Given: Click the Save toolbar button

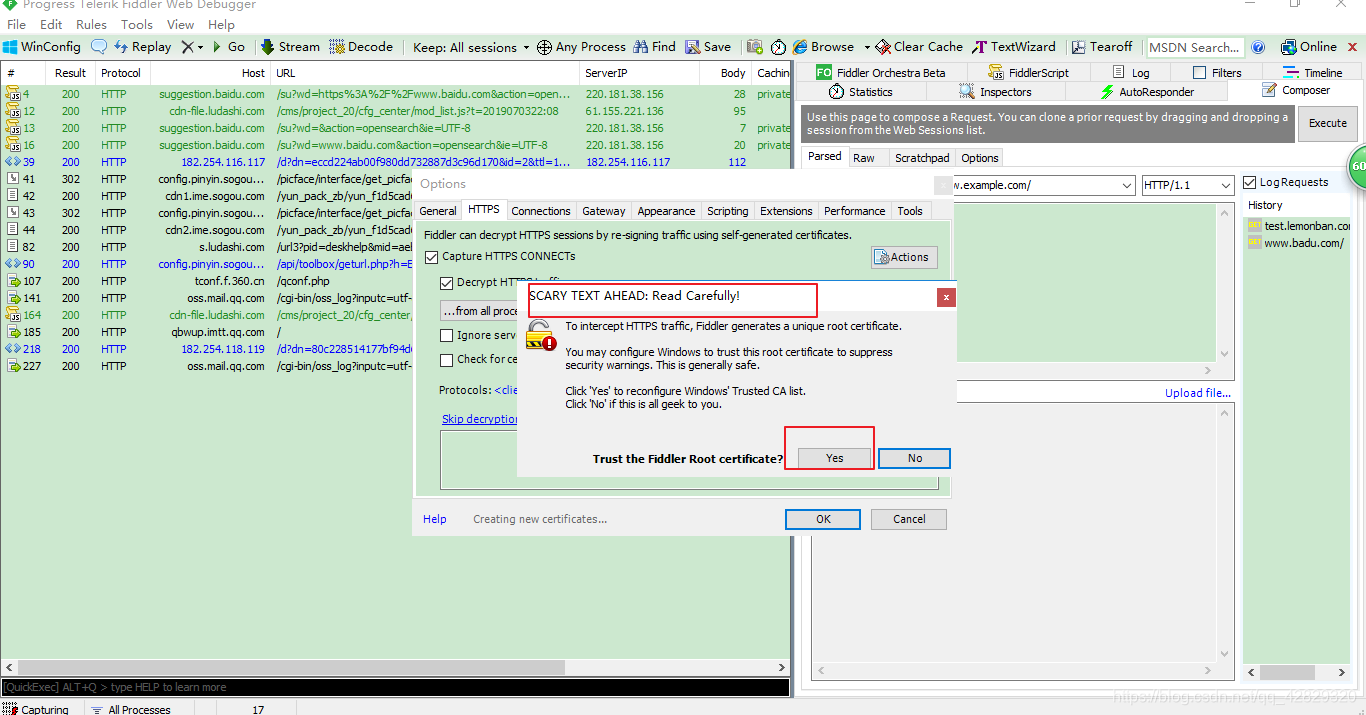Looking at the screenshot, I should point(708,47).
